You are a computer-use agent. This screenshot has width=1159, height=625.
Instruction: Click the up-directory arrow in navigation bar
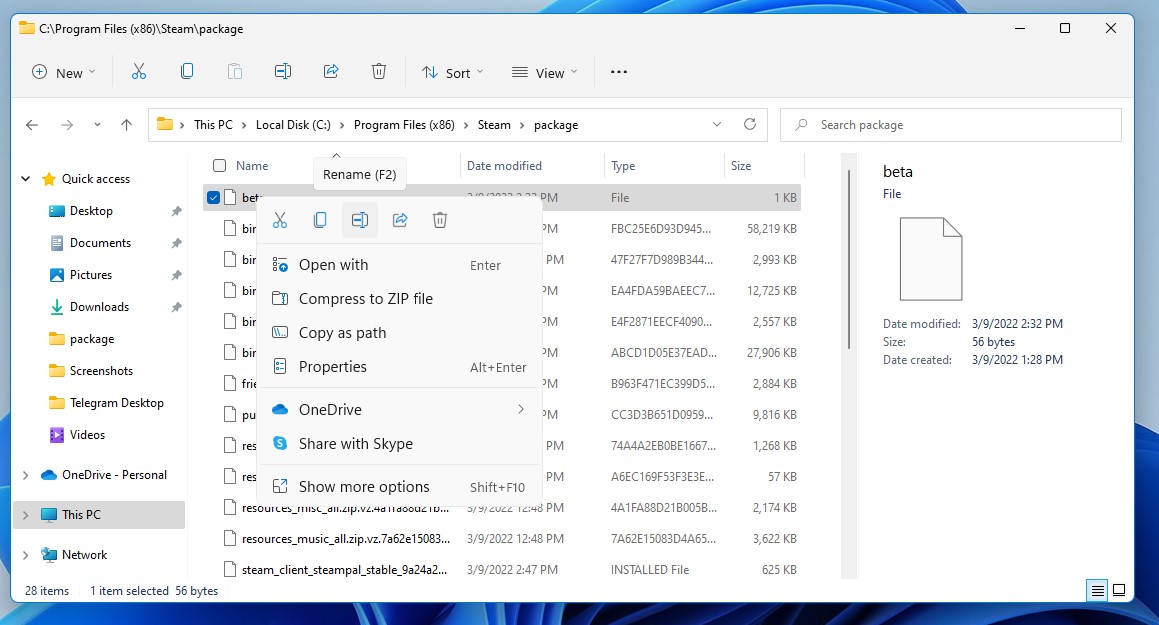(126, 125)
